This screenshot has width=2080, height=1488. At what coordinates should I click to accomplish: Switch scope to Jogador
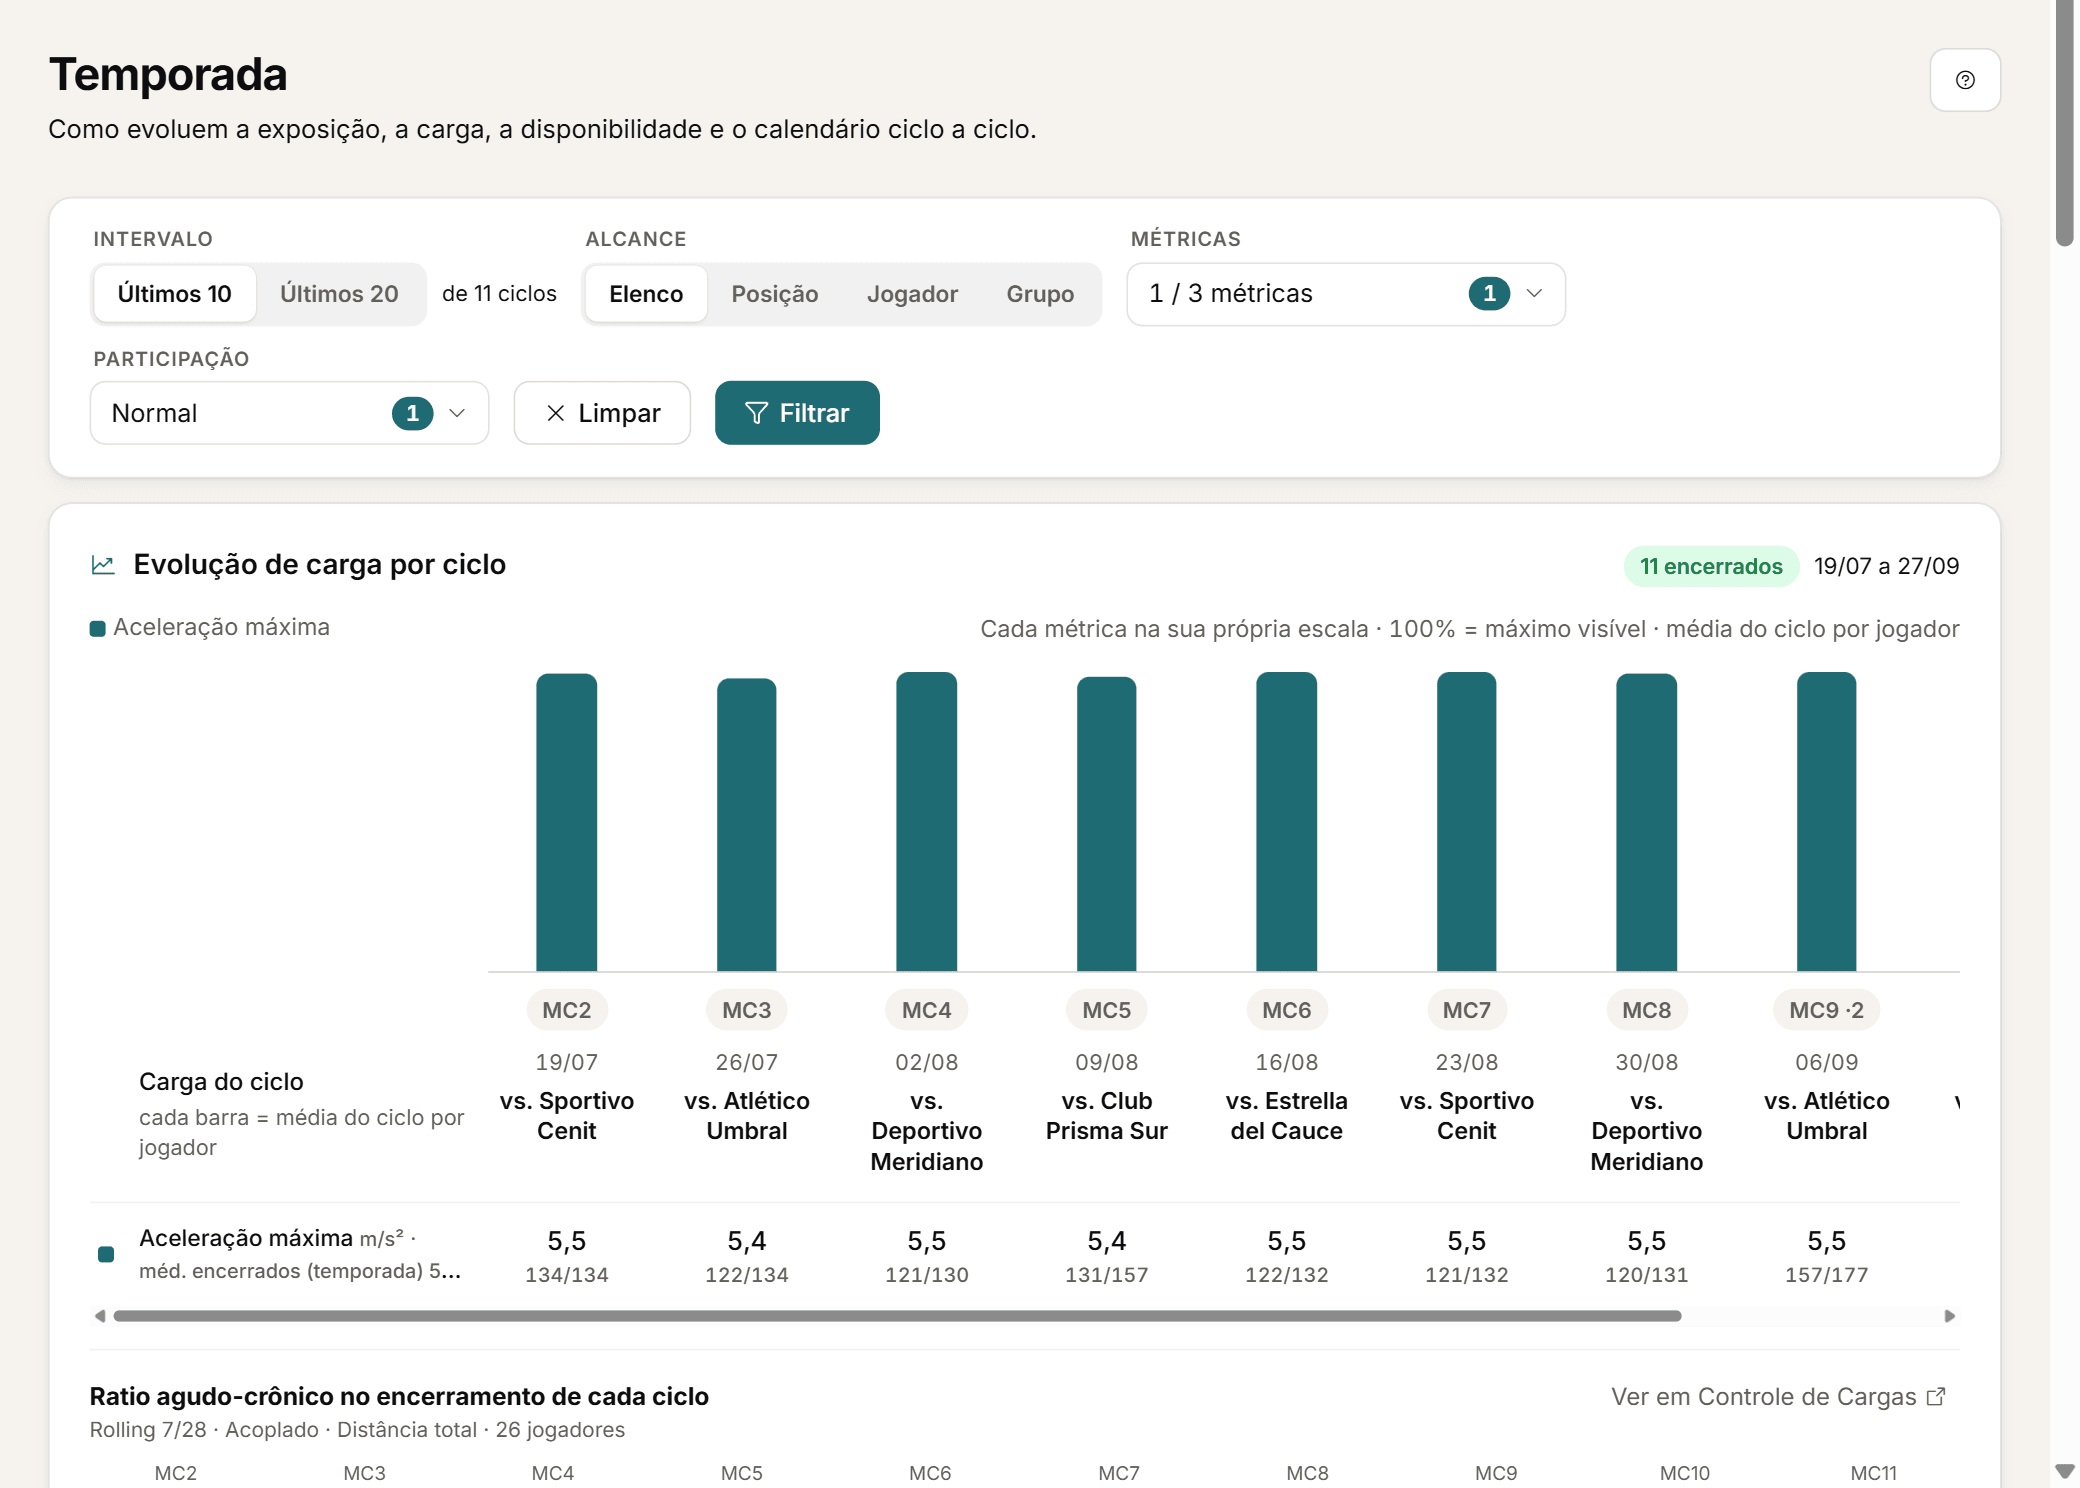pyautogui.click(x=912, y=294)
